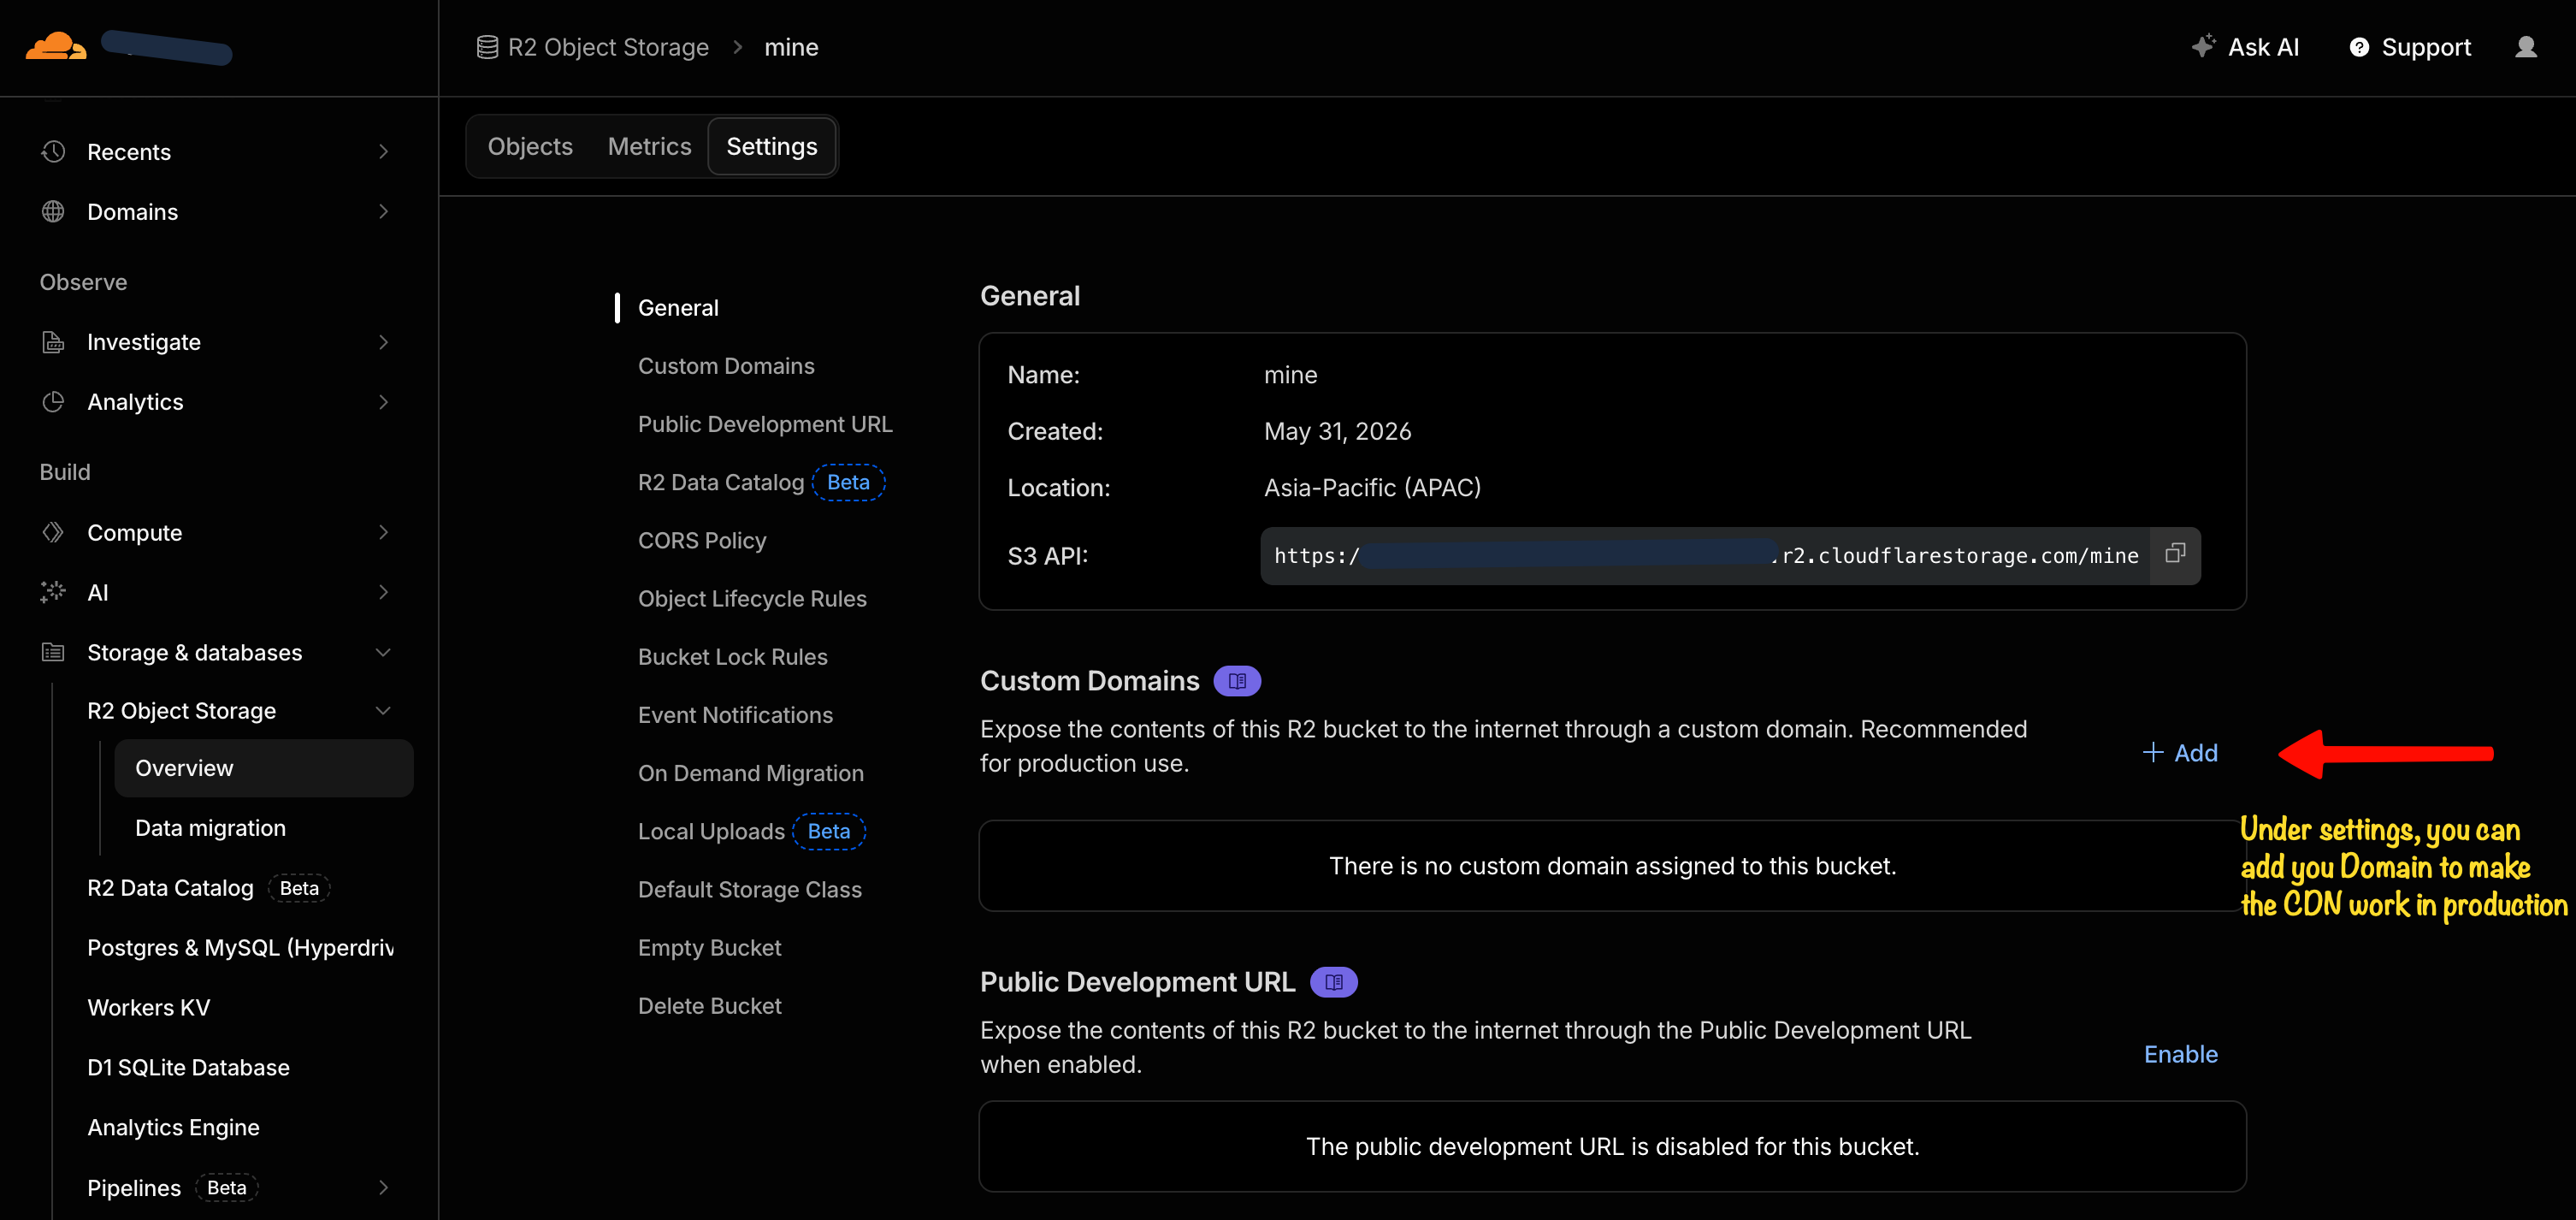Go to On Demand Migration section
The height and width of the screenshot is (1220, 2576).
pos(751,773)
